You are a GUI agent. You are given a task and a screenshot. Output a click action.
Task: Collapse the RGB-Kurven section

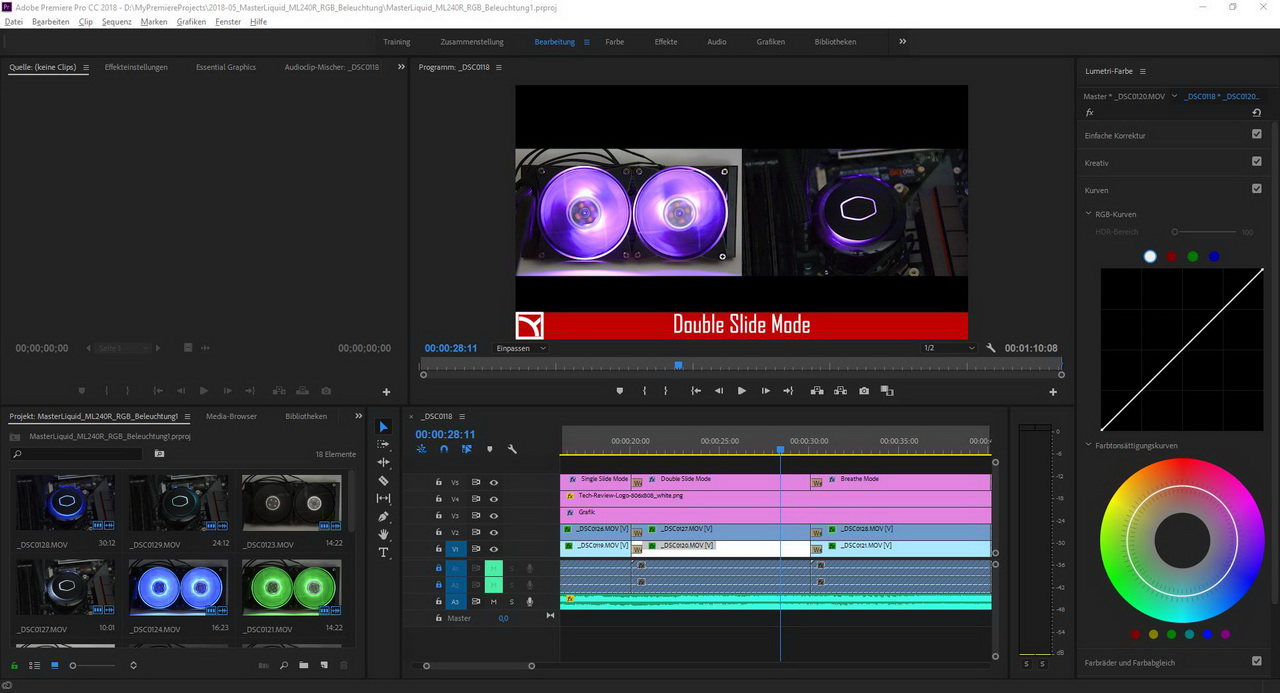pyautogui.click(x=1088, y=214)
